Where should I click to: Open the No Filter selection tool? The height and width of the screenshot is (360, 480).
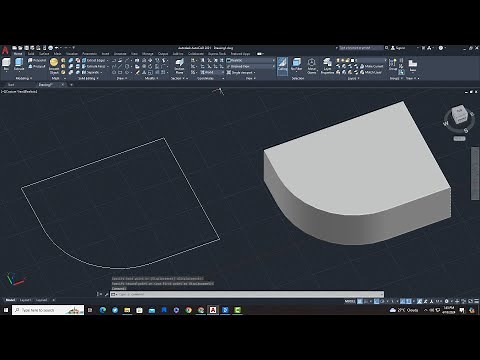click(296, 64)
